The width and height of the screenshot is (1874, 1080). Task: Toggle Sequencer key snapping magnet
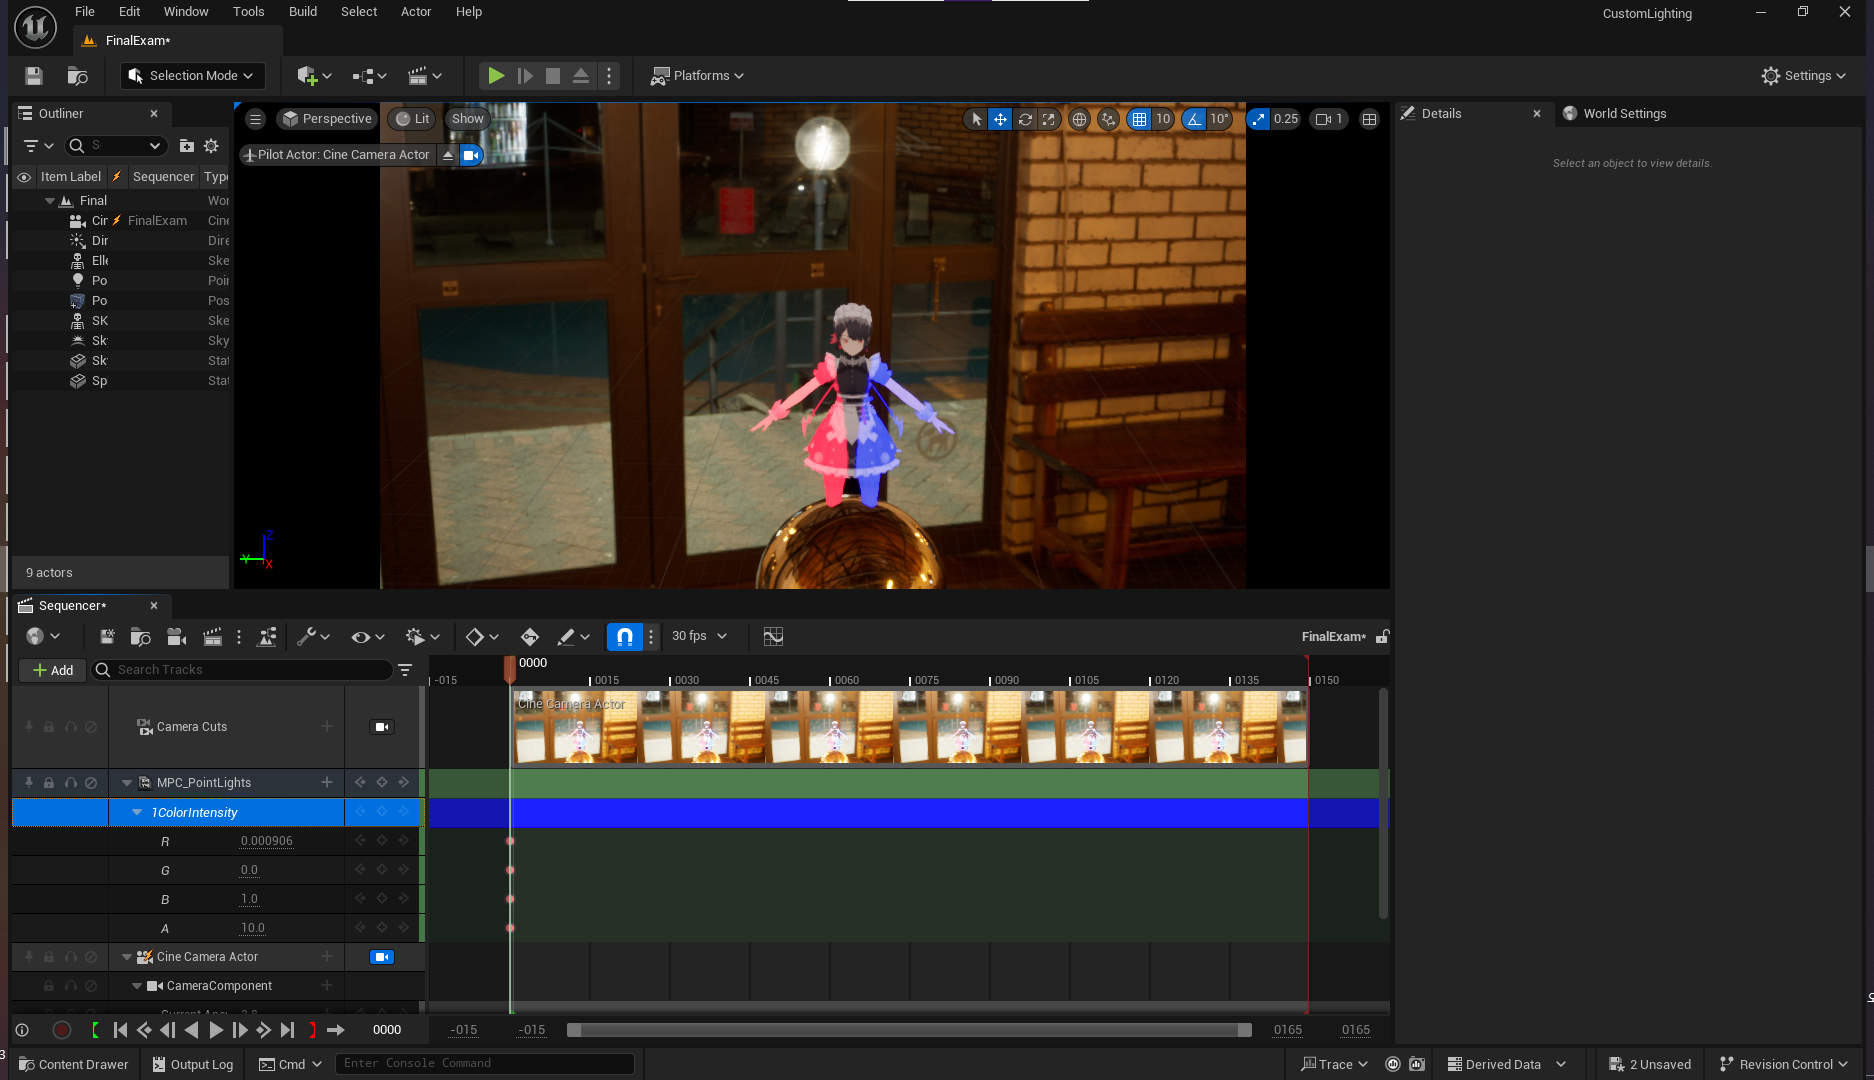pyautogui.click(x=624, y=636)
